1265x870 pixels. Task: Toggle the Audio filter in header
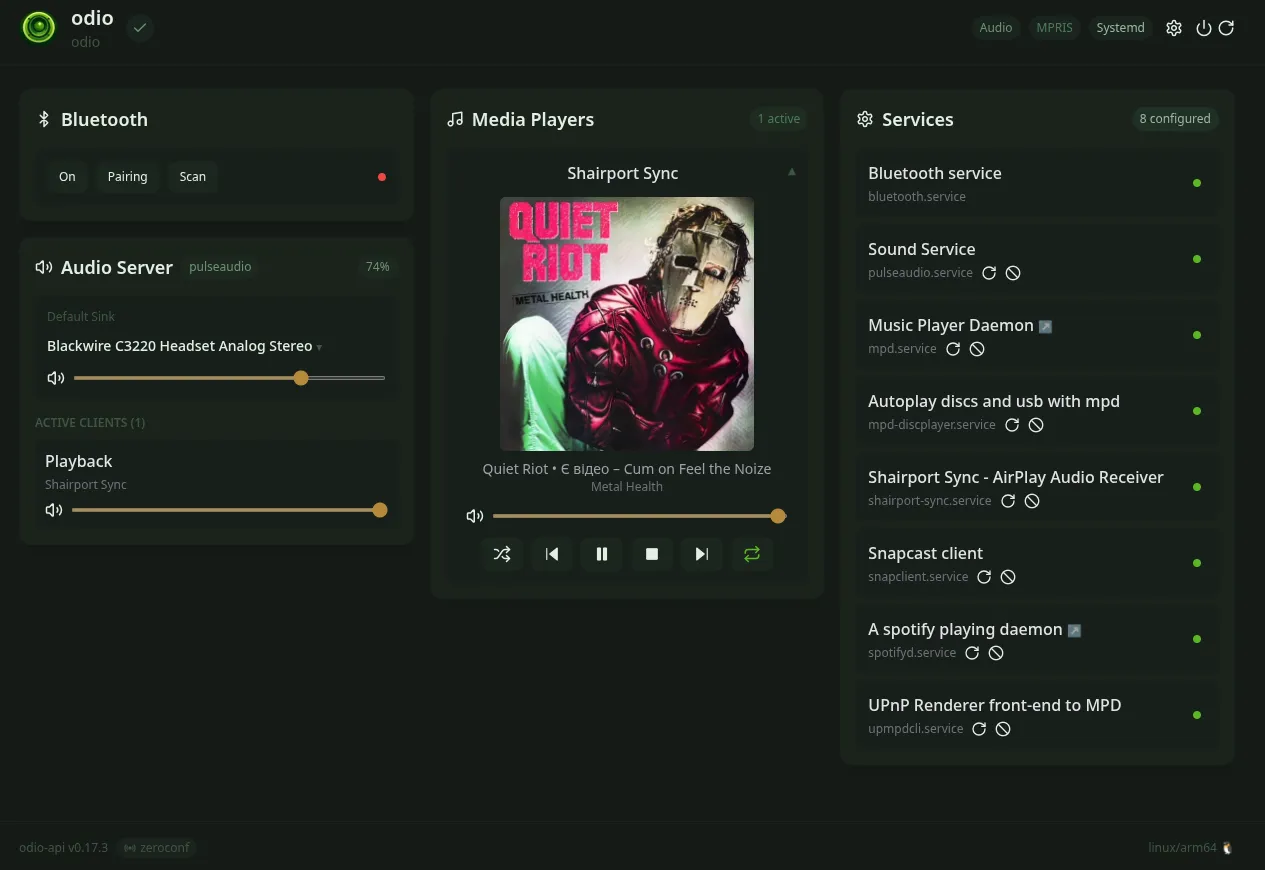pyautogui.click(x=995, y=28)
